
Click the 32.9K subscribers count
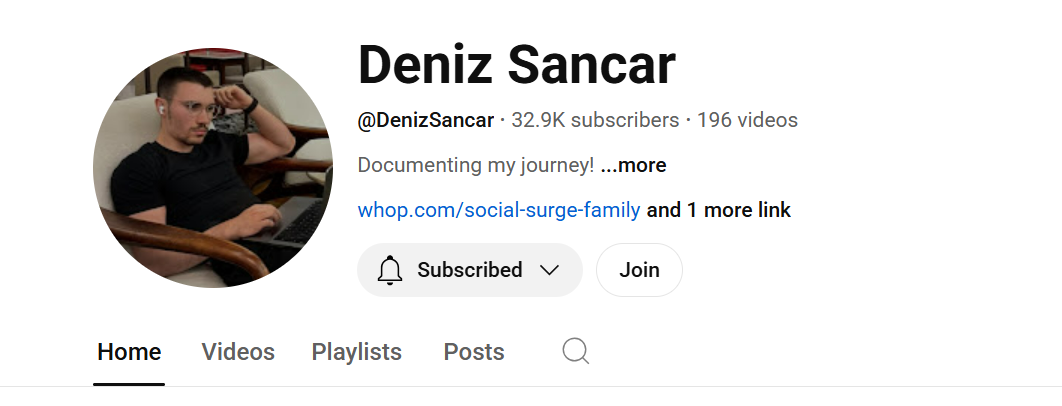click(595, 121)
